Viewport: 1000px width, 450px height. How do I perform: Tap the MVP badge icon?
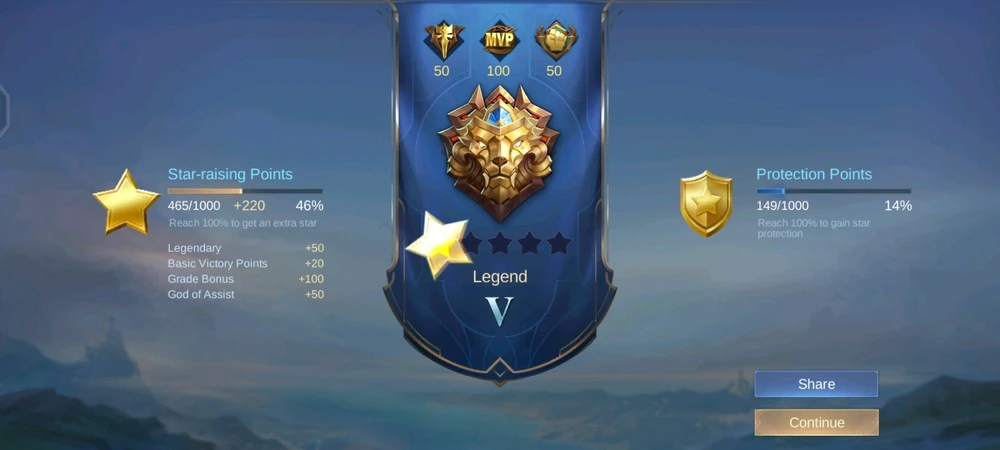pyautogui.click(x=499, y=41)
